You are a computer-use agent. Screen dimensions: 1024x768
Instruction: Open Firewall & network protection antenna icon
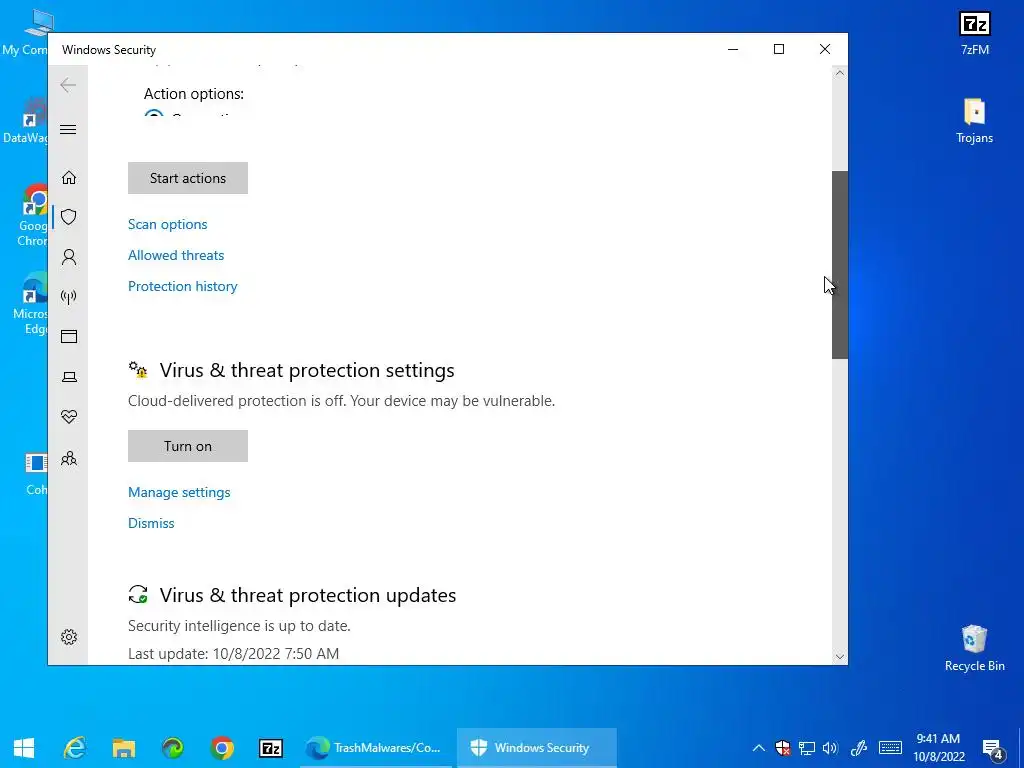point(69,297)
